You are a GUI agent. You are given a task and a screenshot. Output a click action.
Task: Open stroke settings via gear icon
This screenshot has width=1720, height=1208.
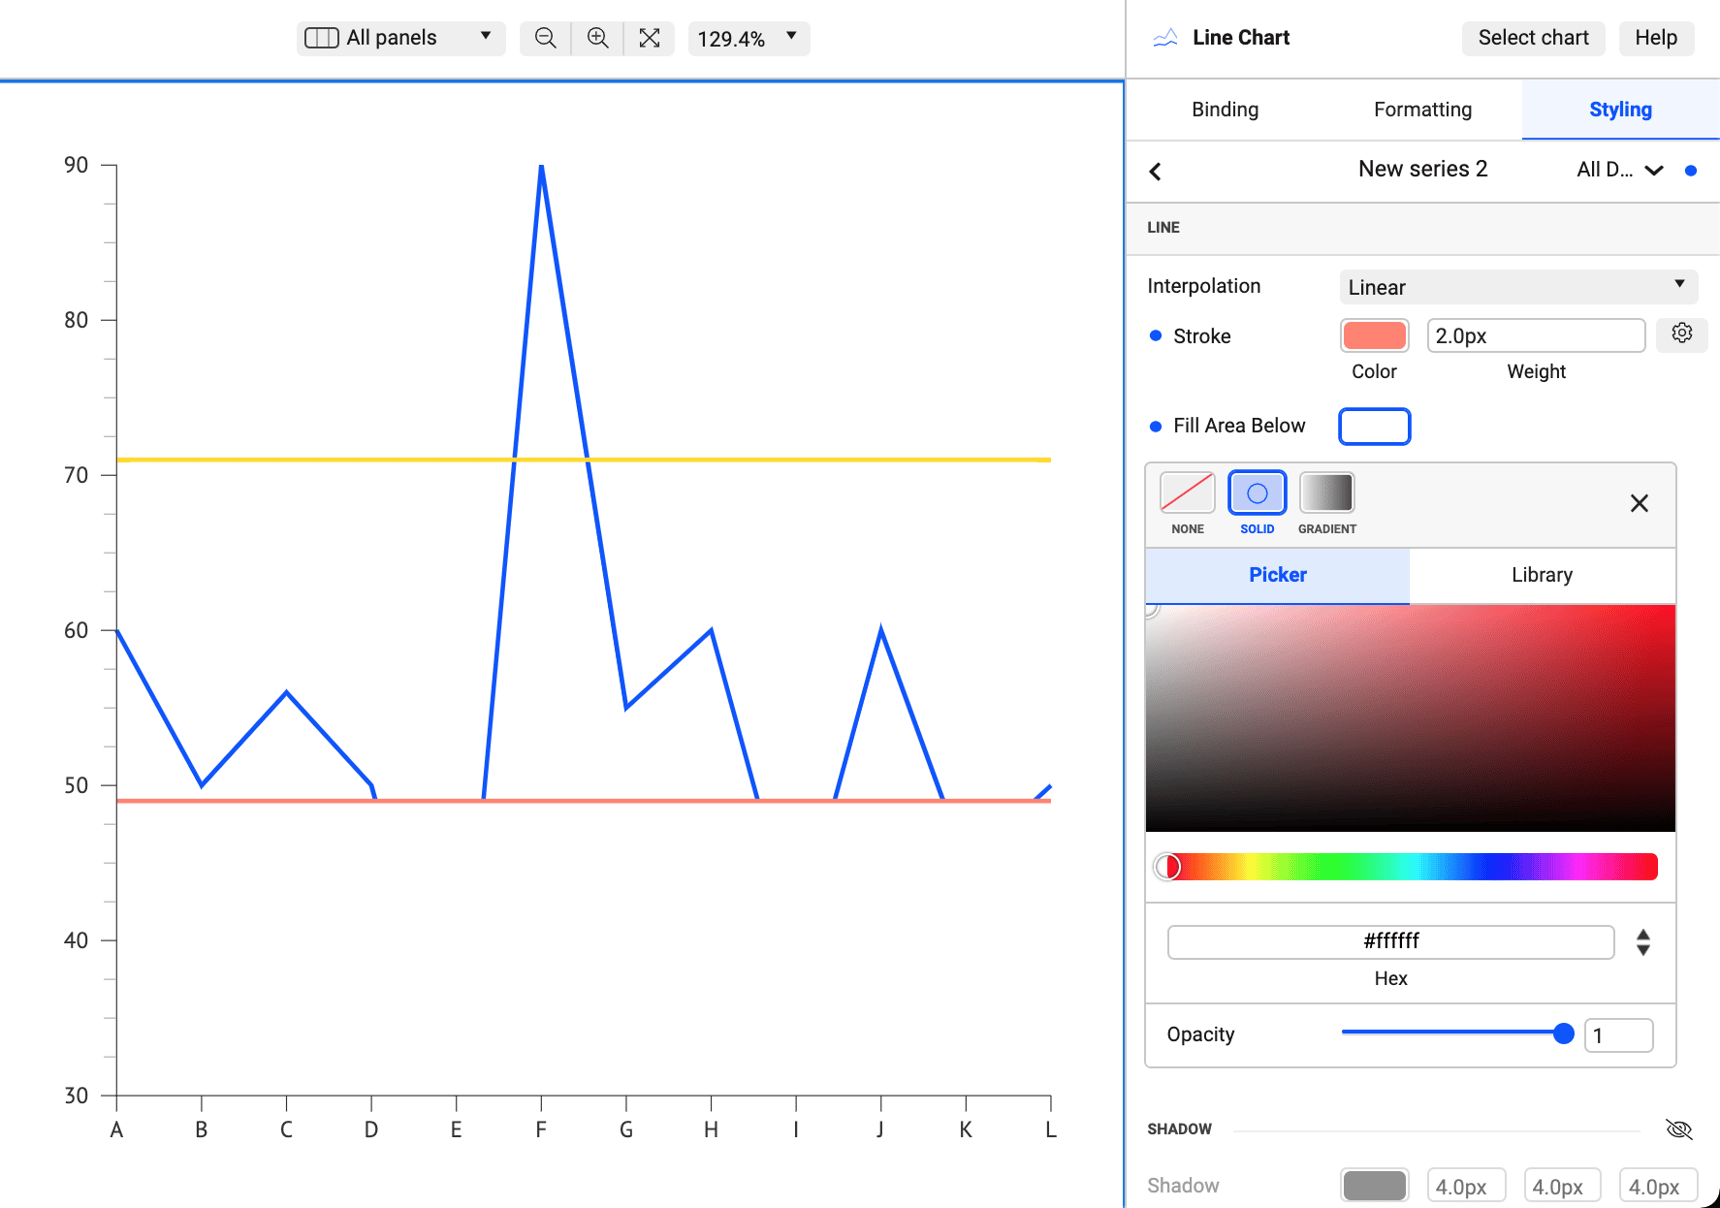coord(1681,334)
